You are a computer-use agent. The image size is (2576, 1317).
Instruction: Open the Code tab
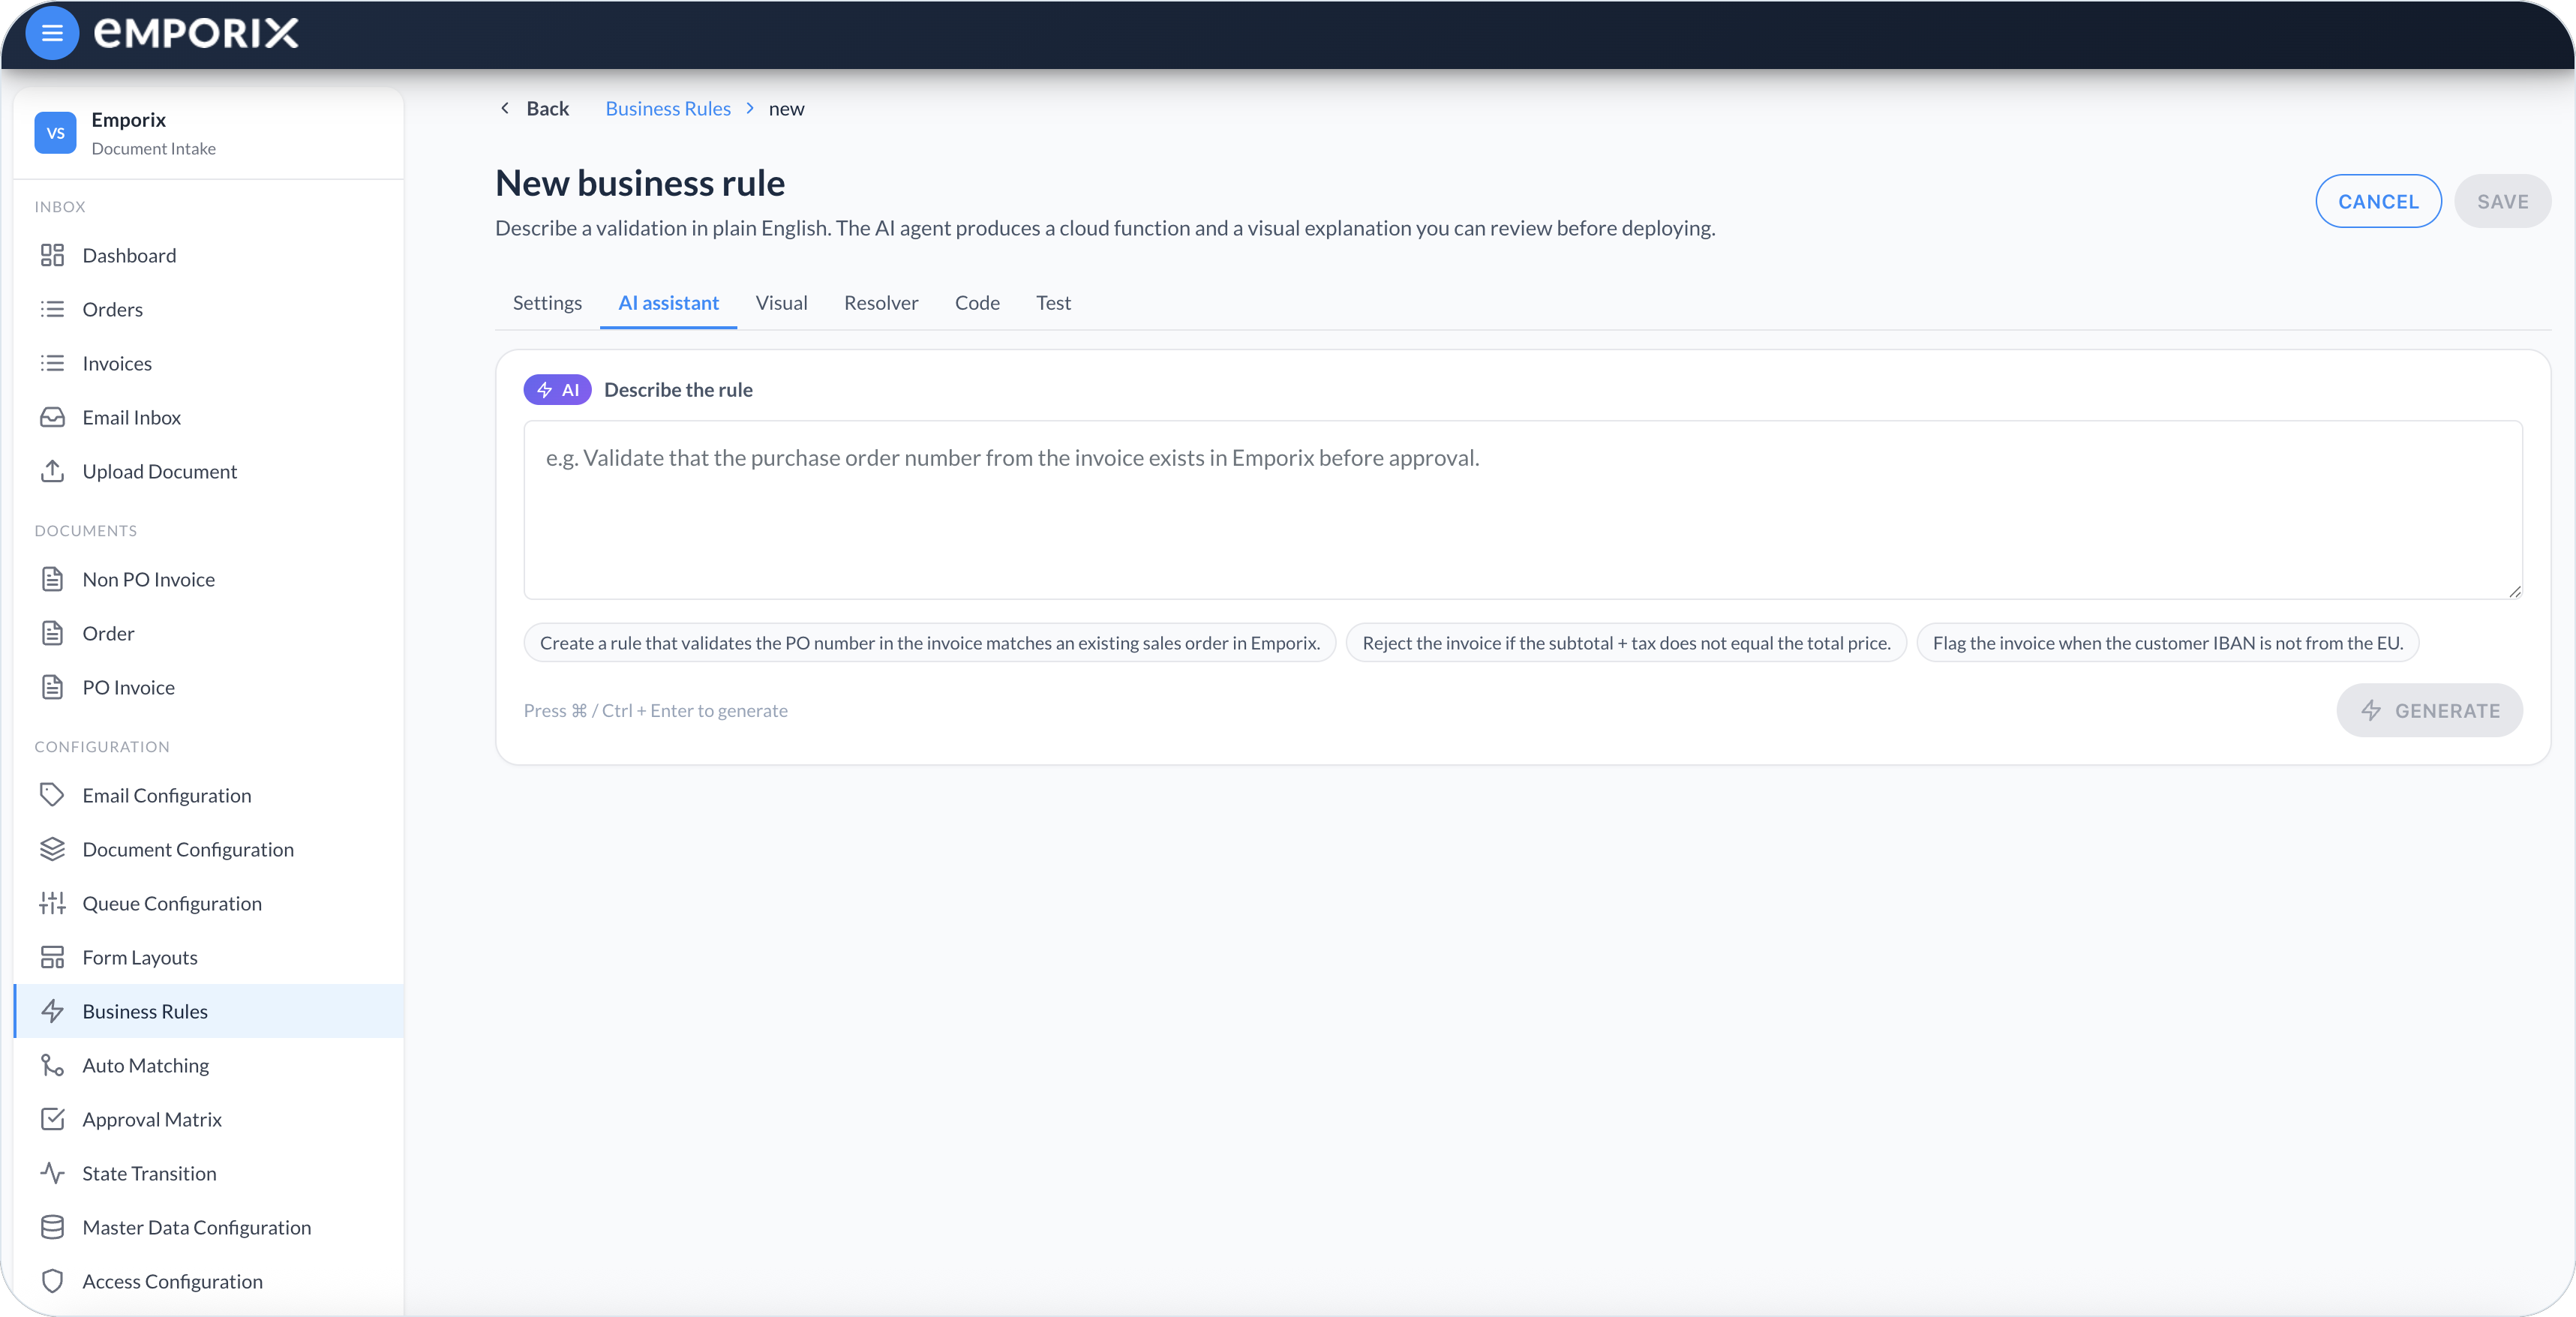click(976, 303)
